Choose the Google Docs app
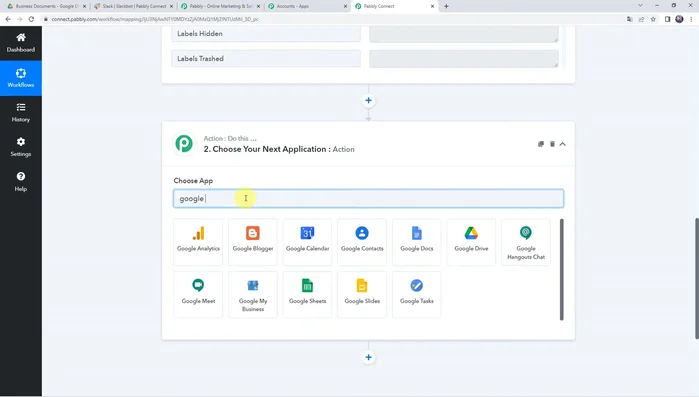This screenshot has height=397, width=699. 416,242
